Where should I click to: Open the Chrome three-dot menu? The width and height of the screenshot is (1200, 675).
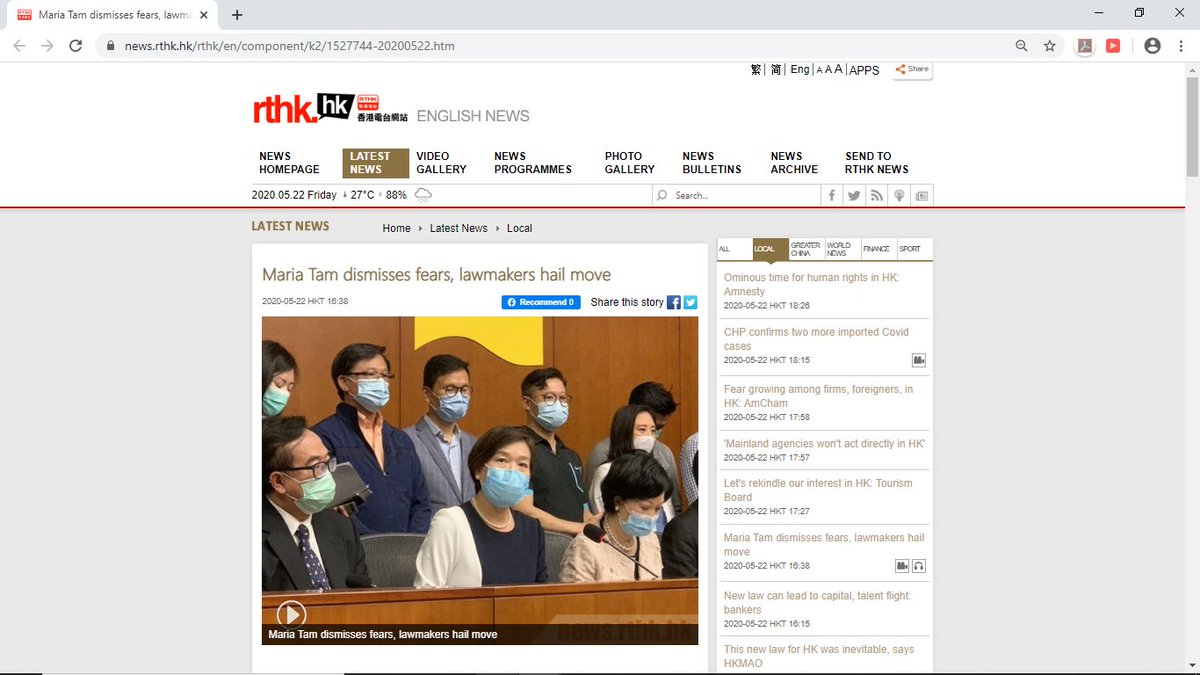click(1180, 46)
